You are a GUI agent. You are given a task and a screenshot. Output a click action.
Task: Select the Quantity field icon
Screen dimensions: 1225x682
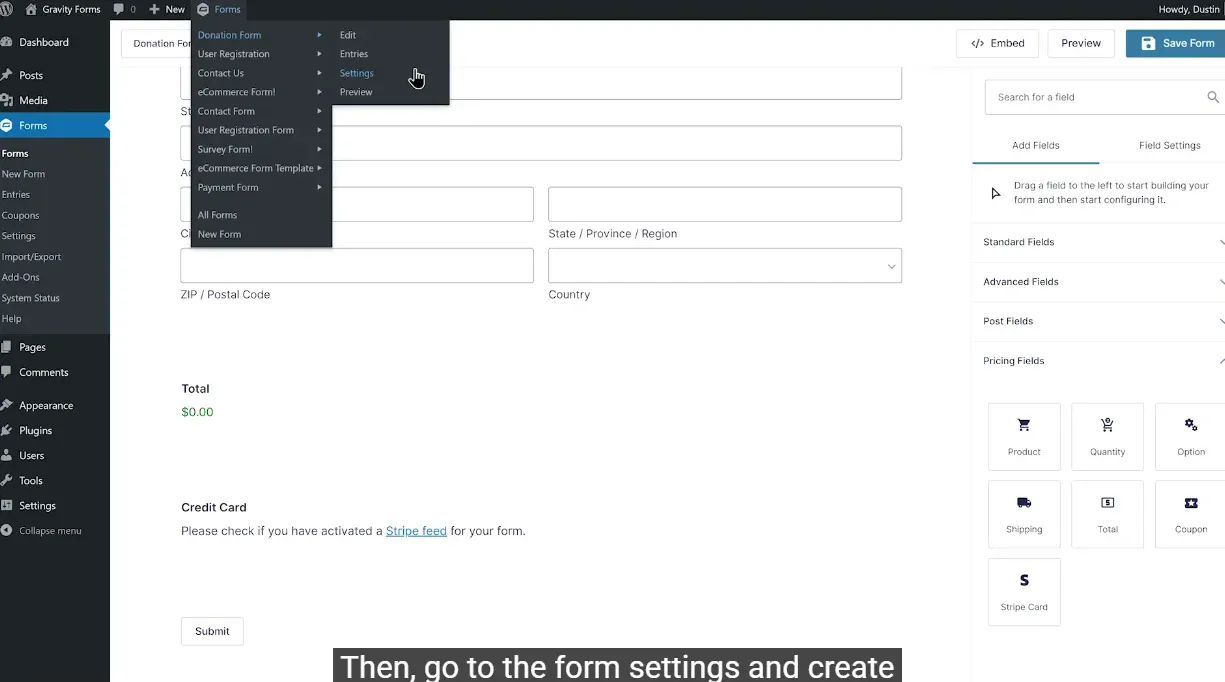click(1107, 425)
